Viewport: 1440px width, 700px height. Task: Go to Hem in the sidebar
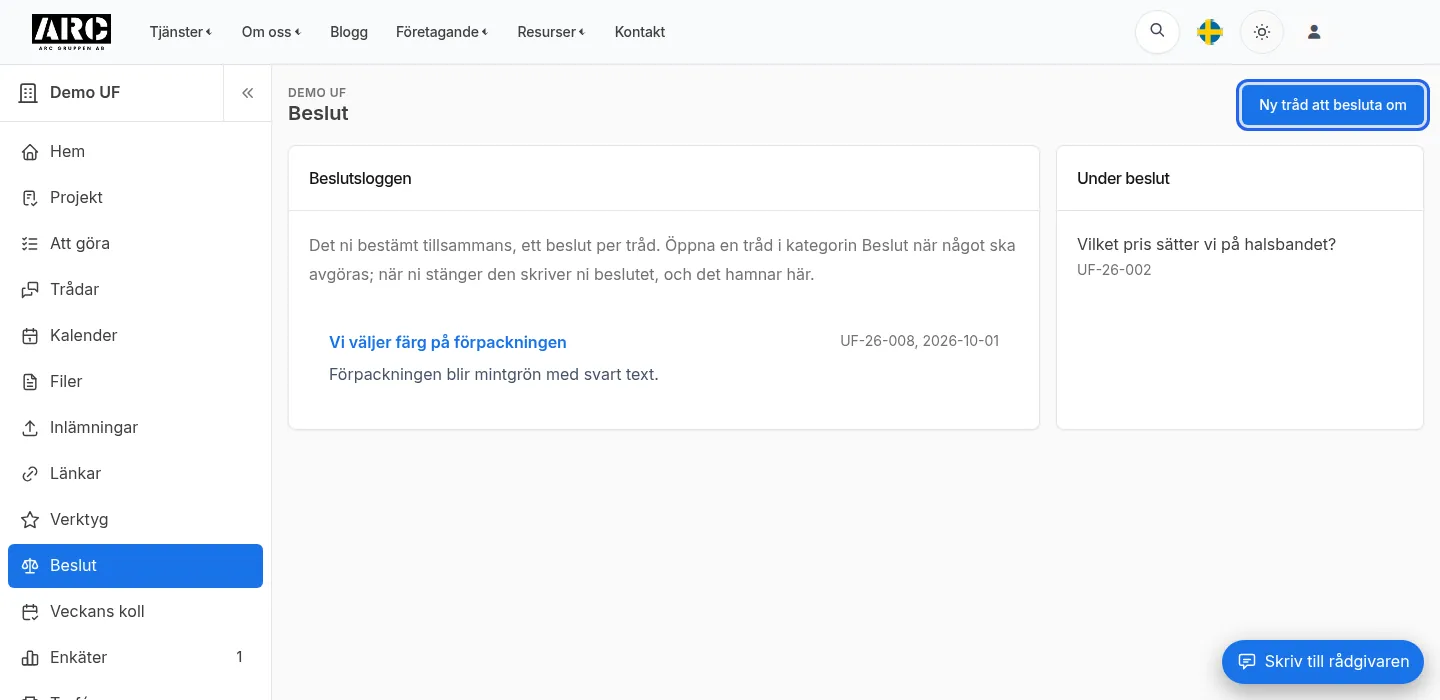(x=135, y=152)
